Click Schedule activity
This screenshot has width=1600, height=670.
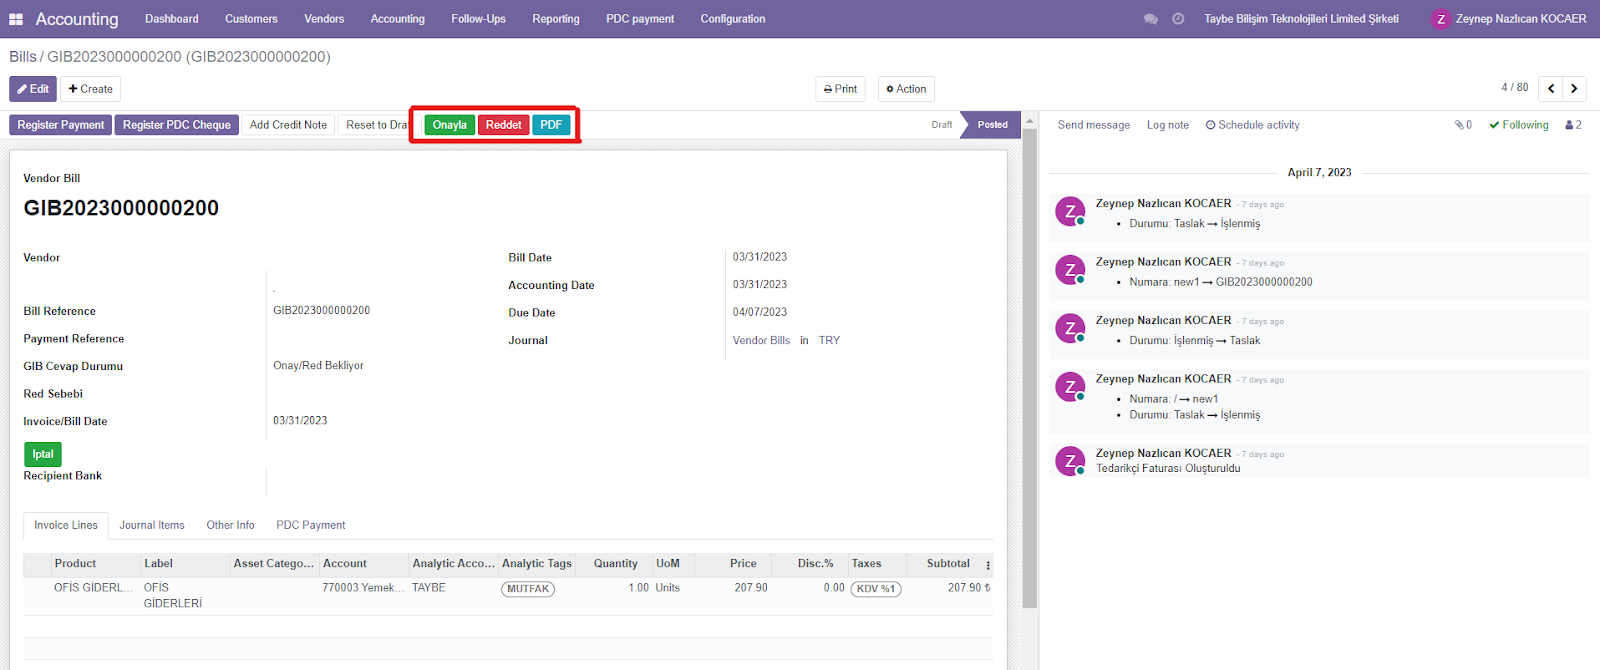coord(1252,125)
